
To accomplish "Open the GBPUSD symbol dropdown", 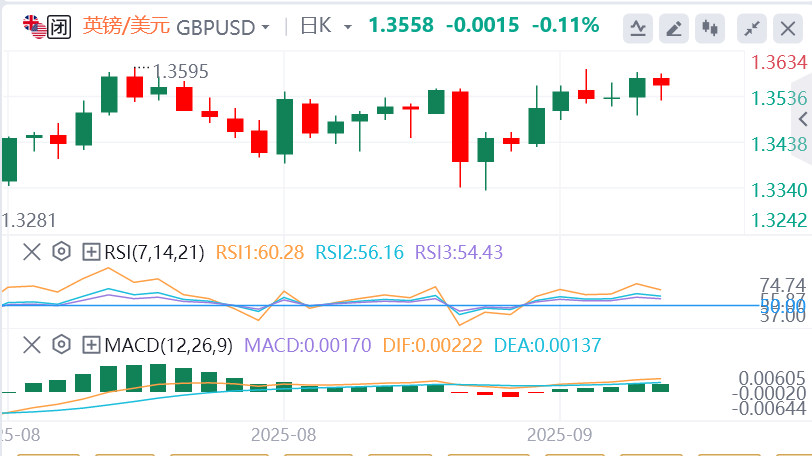I will click(x=223, y=27).
